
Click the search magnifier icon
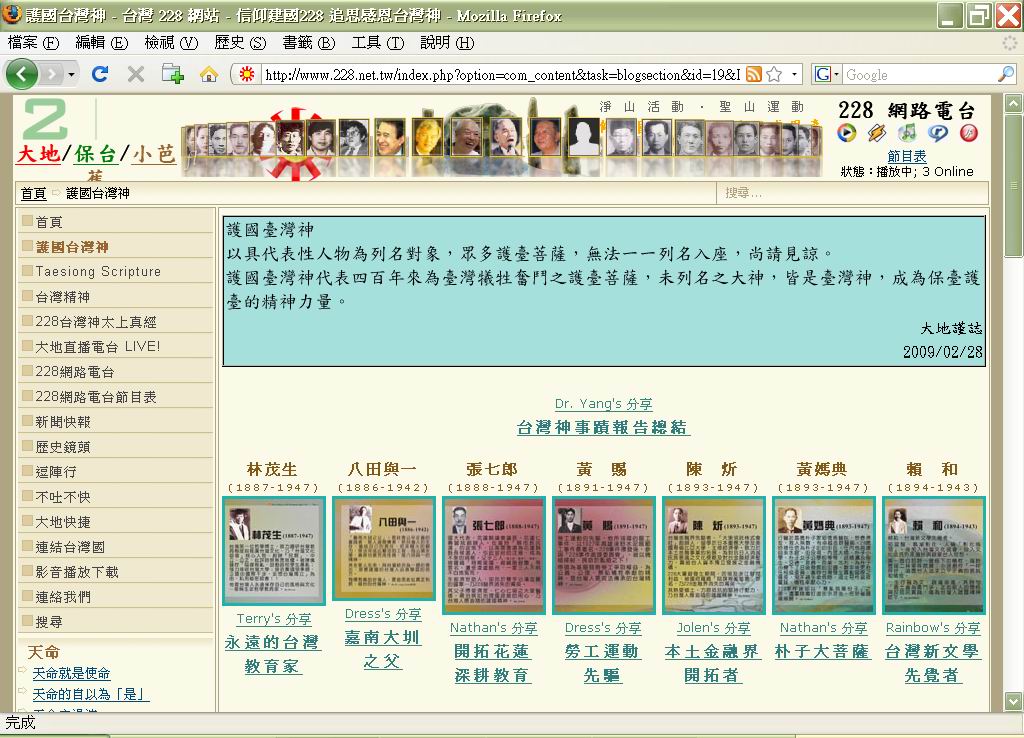coord(1006,74)
